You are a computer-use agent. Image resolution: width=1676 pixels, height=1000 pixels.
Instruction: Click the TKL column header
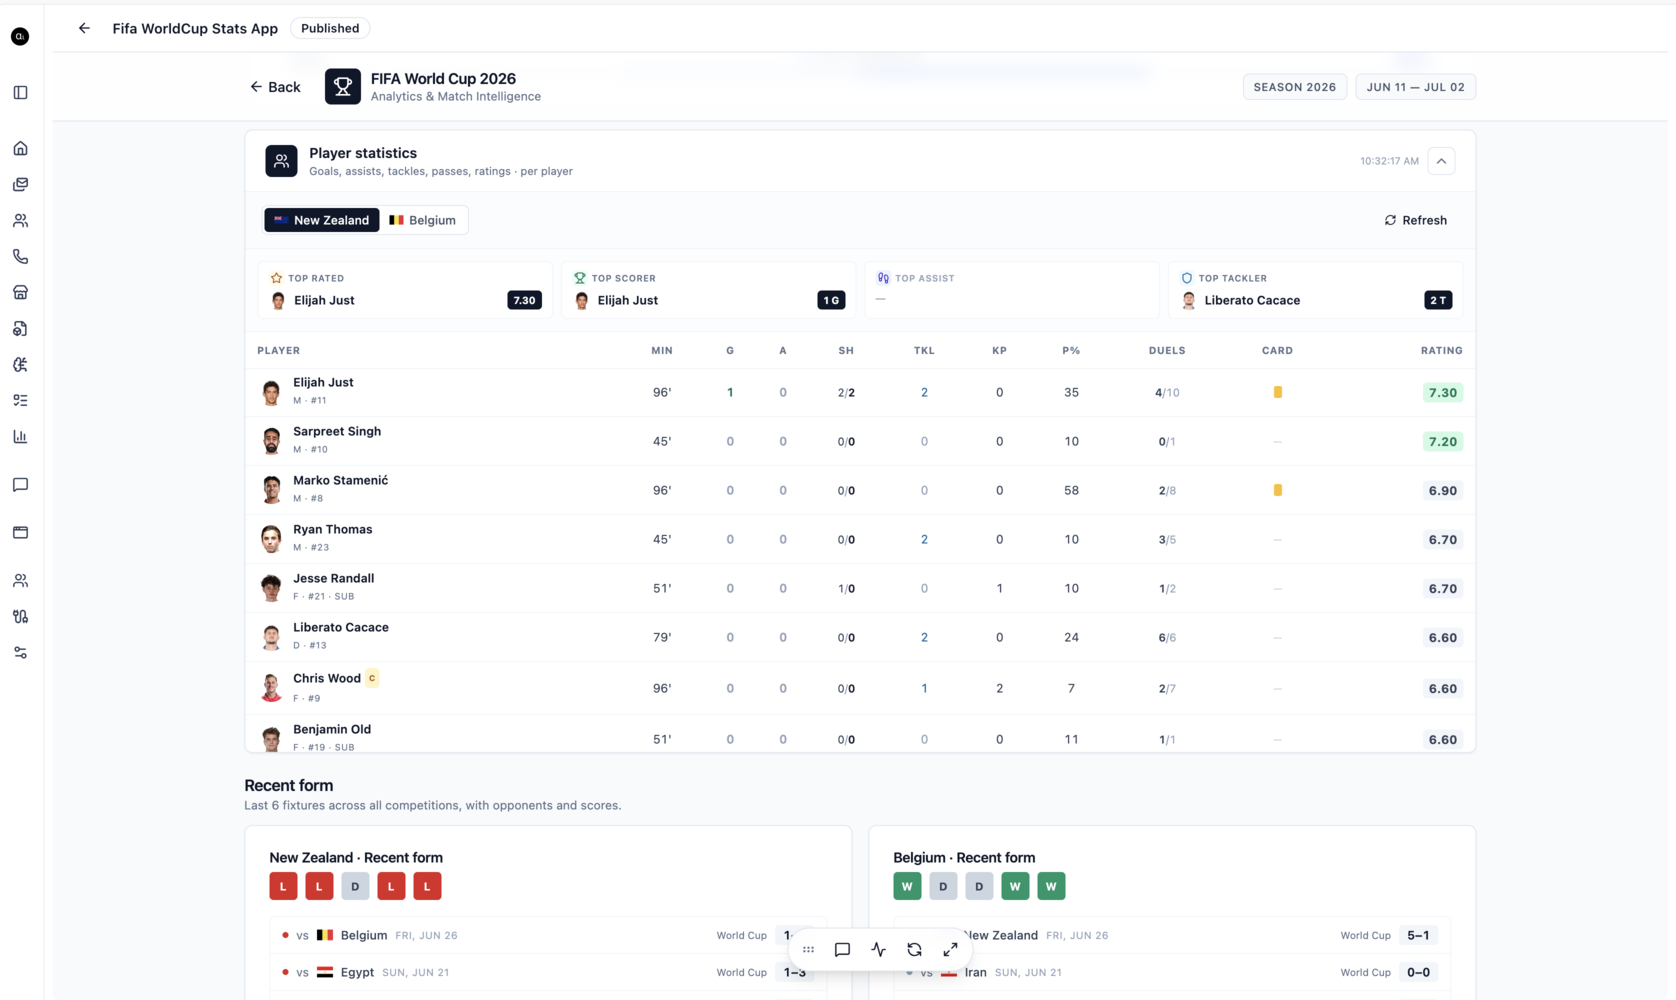924,350
